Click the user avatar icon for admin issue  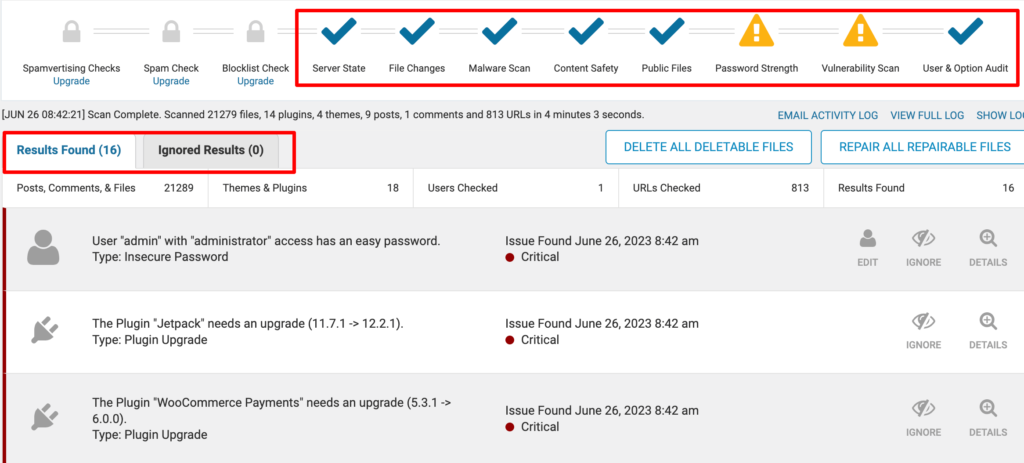[x=44, y=247]
